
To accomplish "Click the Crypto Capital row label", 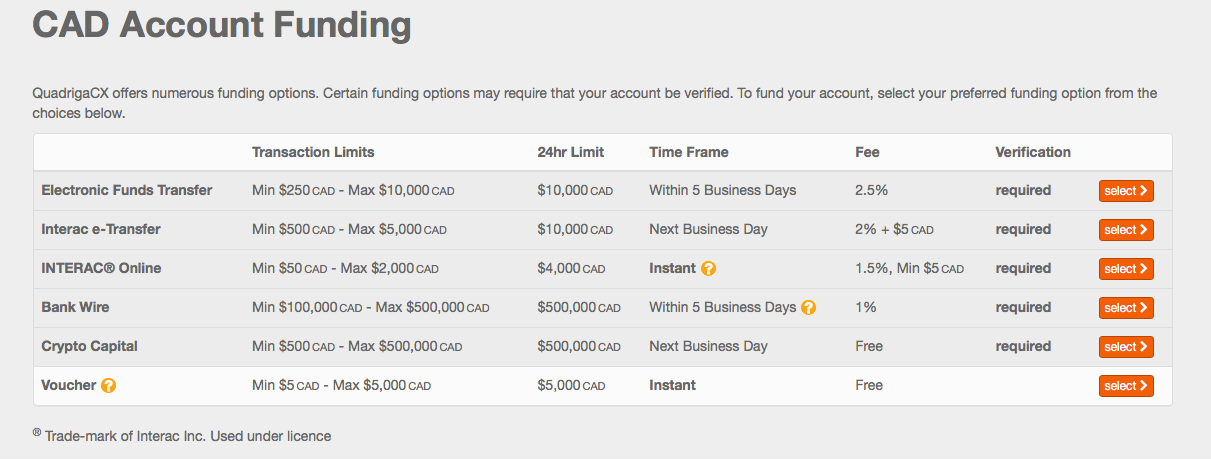I will click(89, 346).
